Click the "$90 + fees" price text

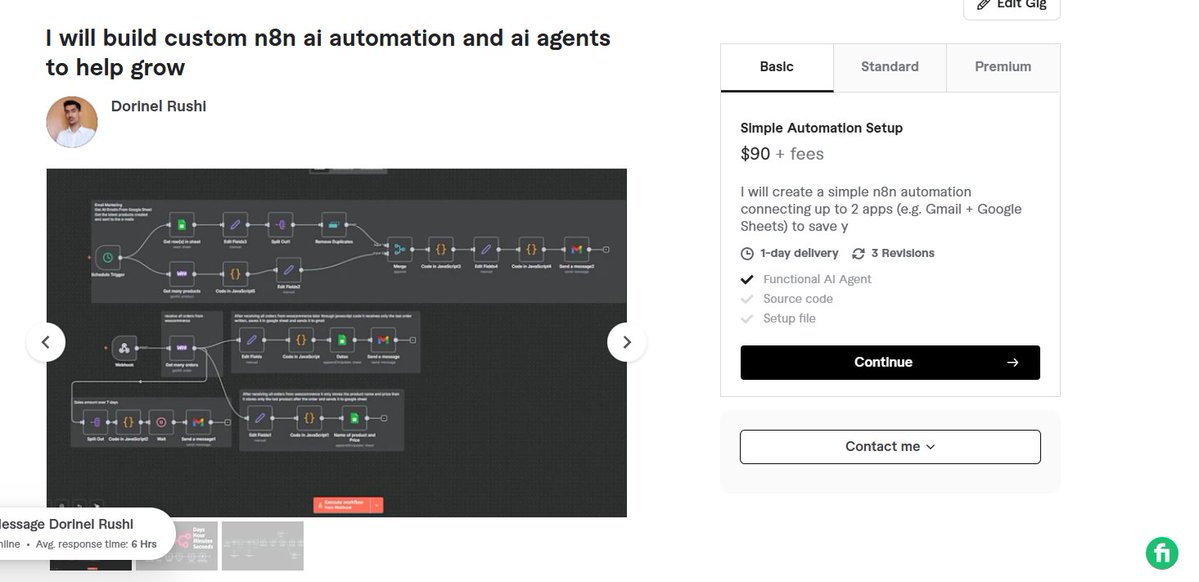click(x=782, y=154)
